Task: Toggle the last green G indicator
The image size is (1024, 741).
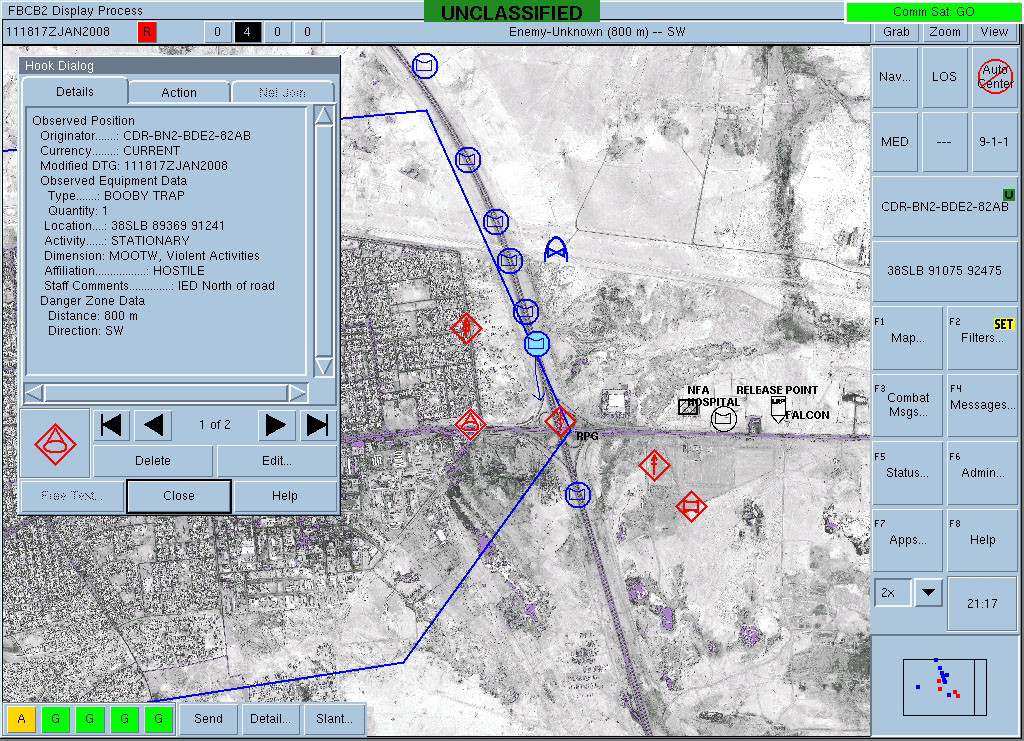Action: [158, 718]
